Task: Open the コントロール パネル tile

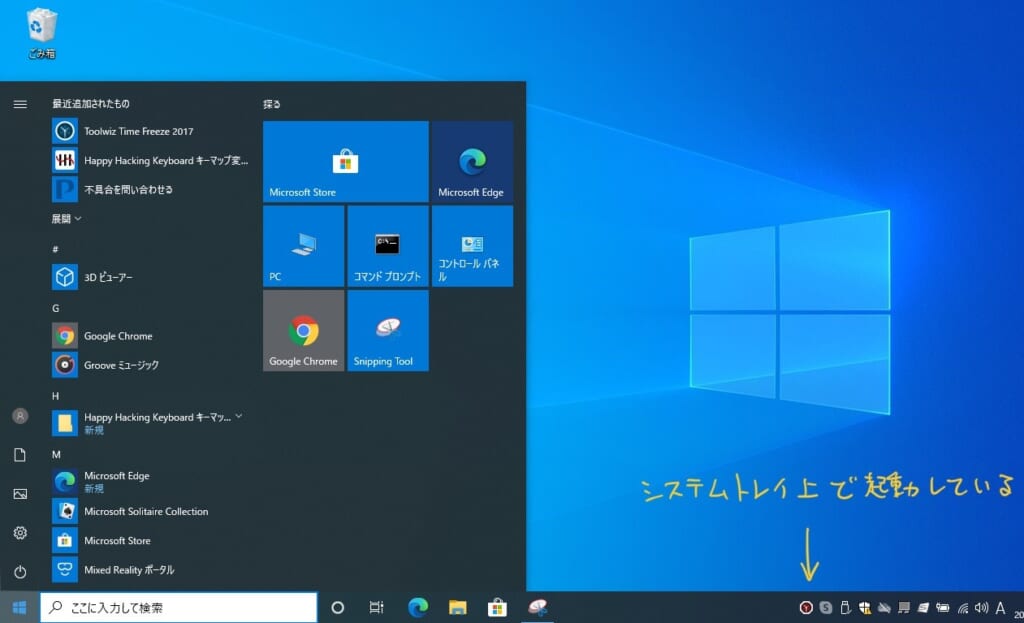Action: [x=472, y=246]
